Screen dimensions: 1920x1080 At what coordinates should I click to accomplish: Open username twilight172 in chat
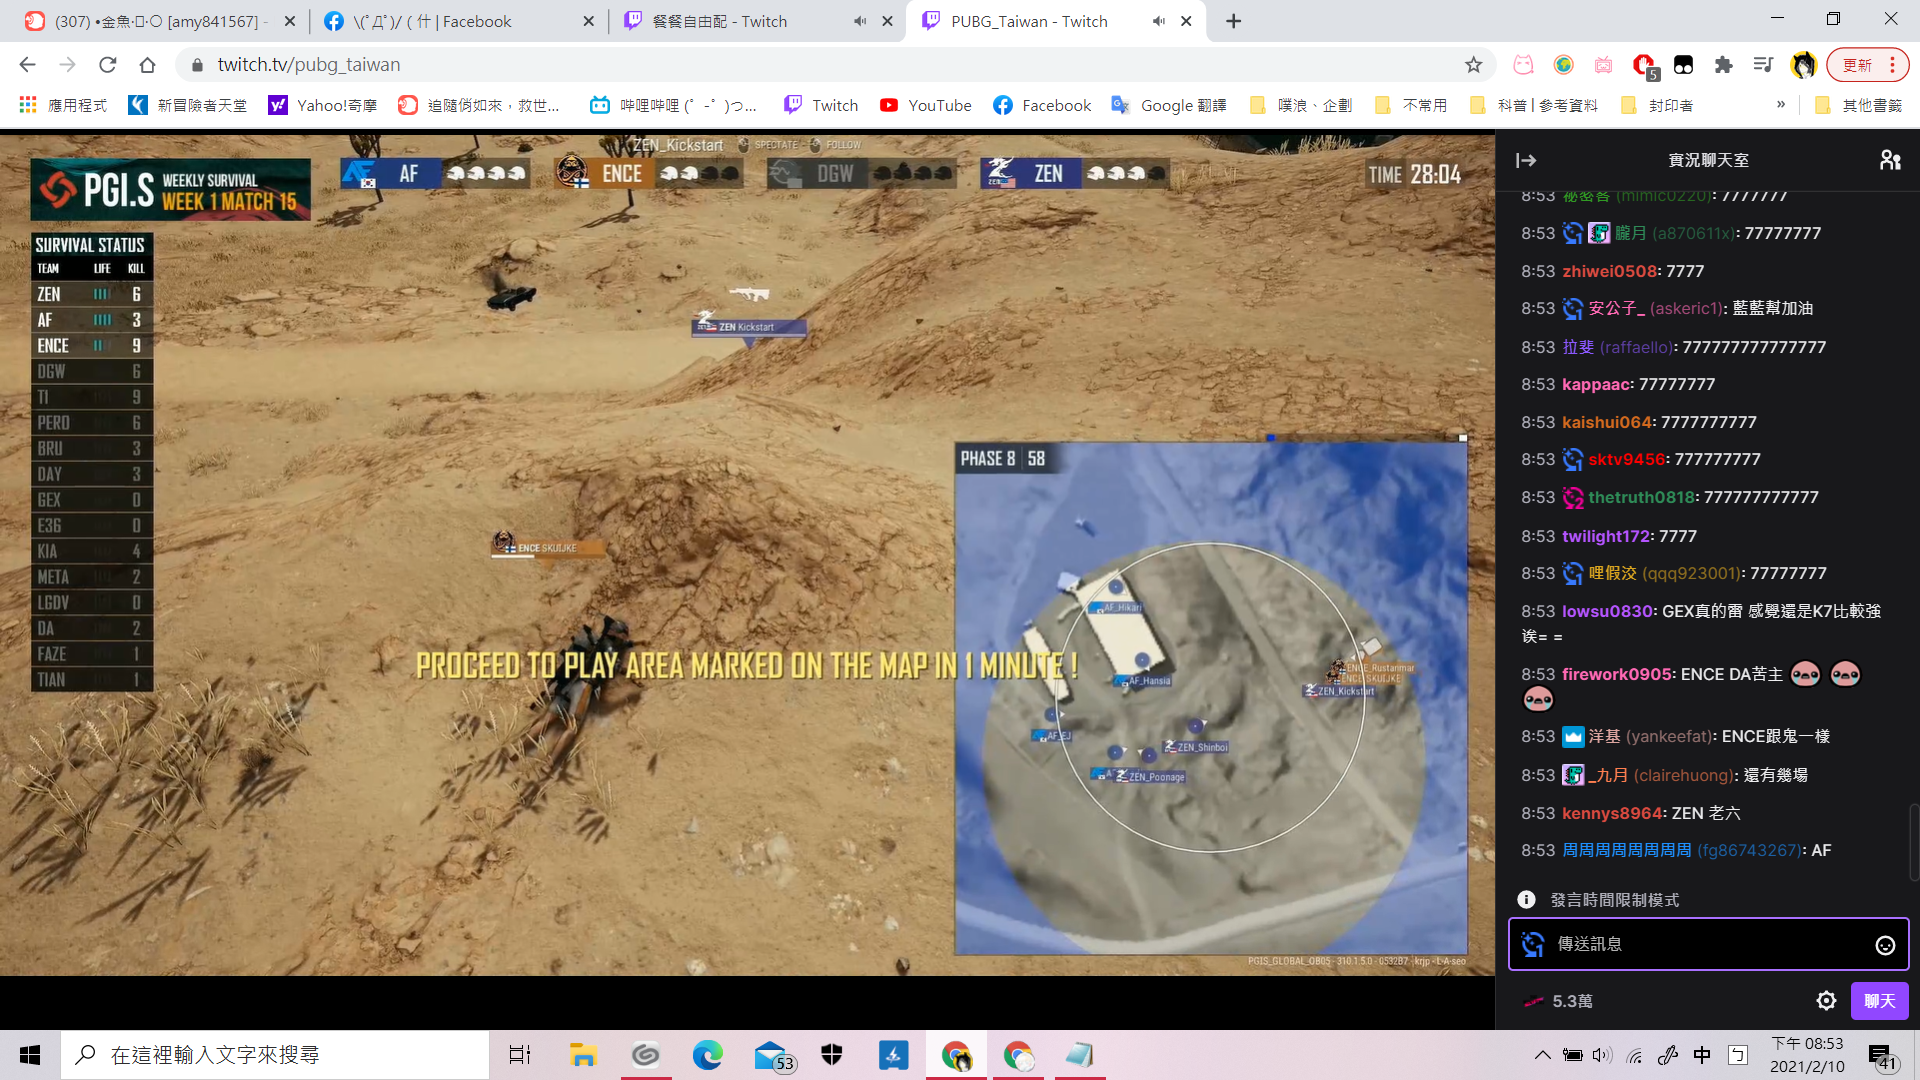1605,536
